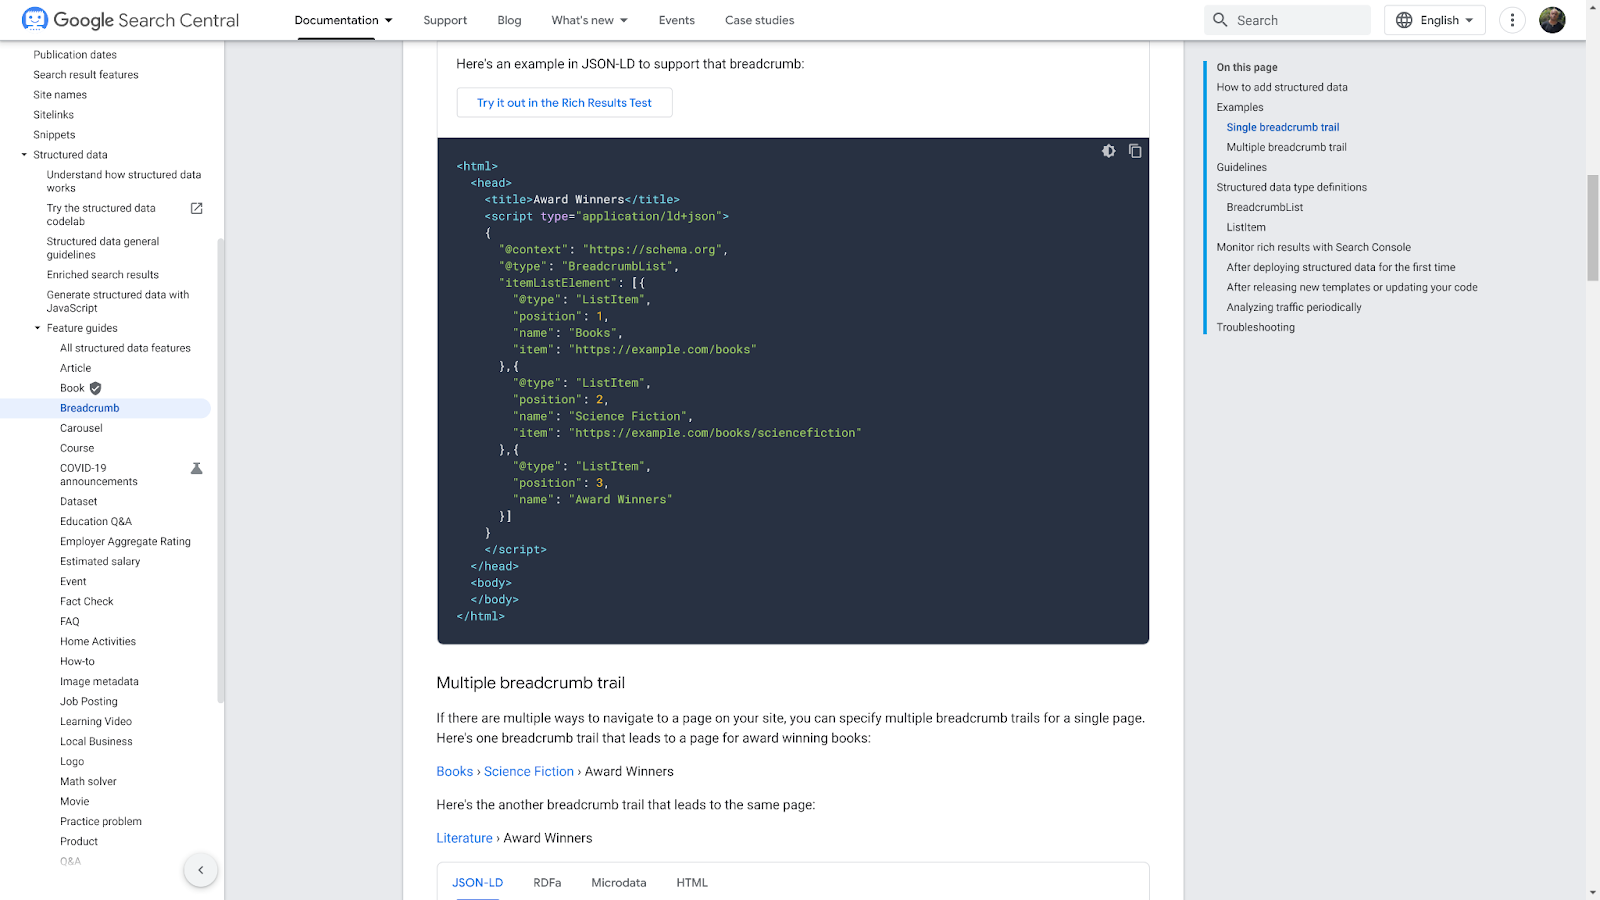Select Breadcrumb in the sidebar

pos(90,408)
